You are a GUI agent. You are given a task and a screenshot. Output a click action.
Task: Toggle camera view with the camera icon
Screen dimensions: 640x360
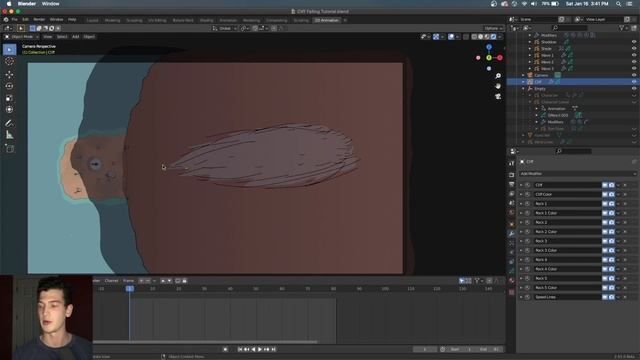[x=498, y=96]
